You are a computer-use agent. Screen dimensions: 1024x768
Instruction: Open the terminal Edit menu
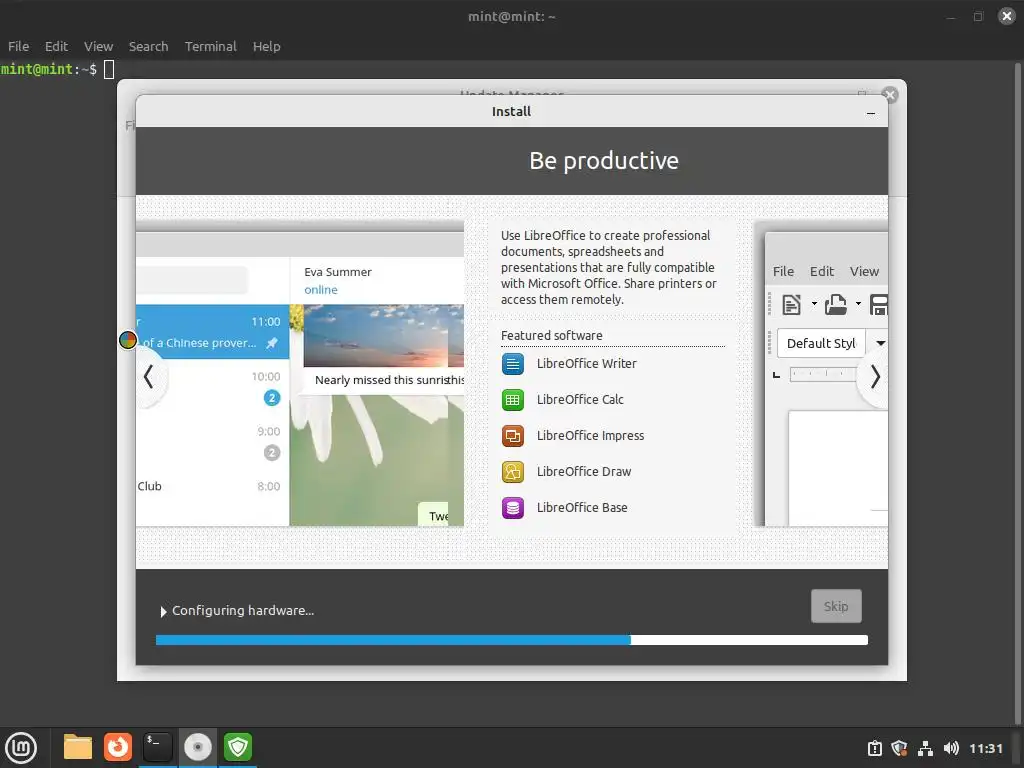(56, 46)
